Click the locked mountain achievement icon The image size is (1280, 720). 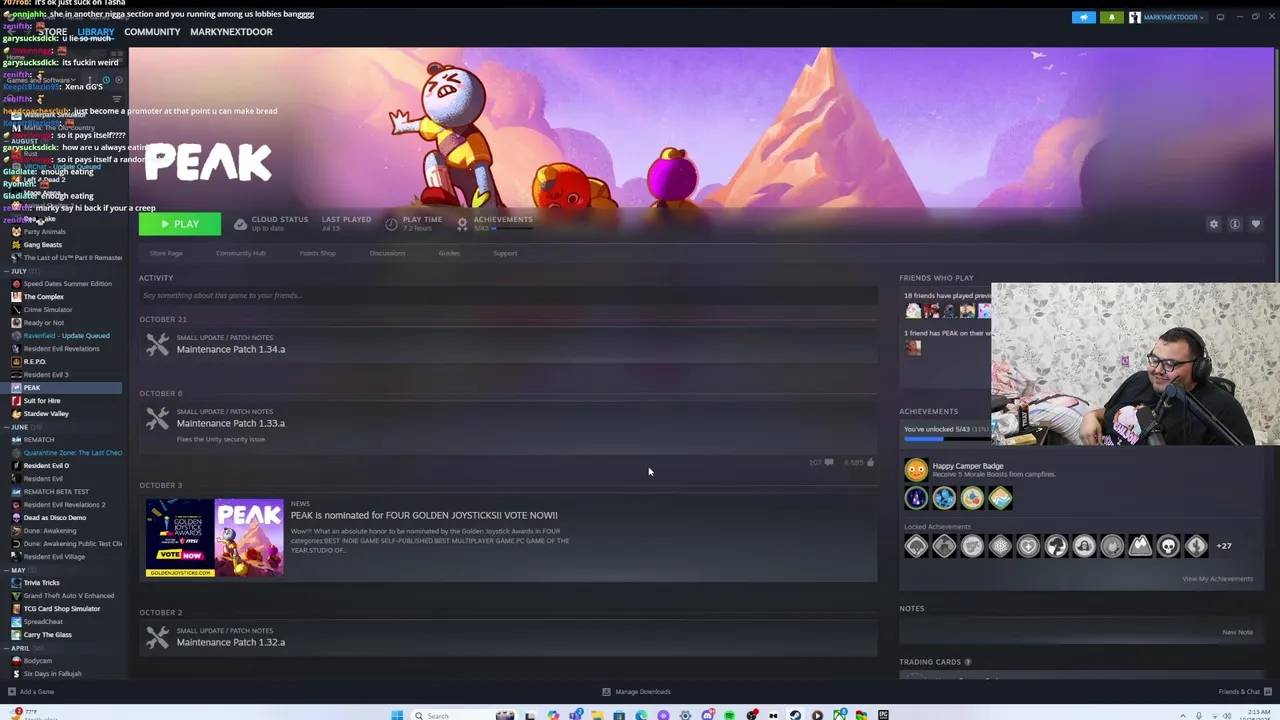point(1140,546)
